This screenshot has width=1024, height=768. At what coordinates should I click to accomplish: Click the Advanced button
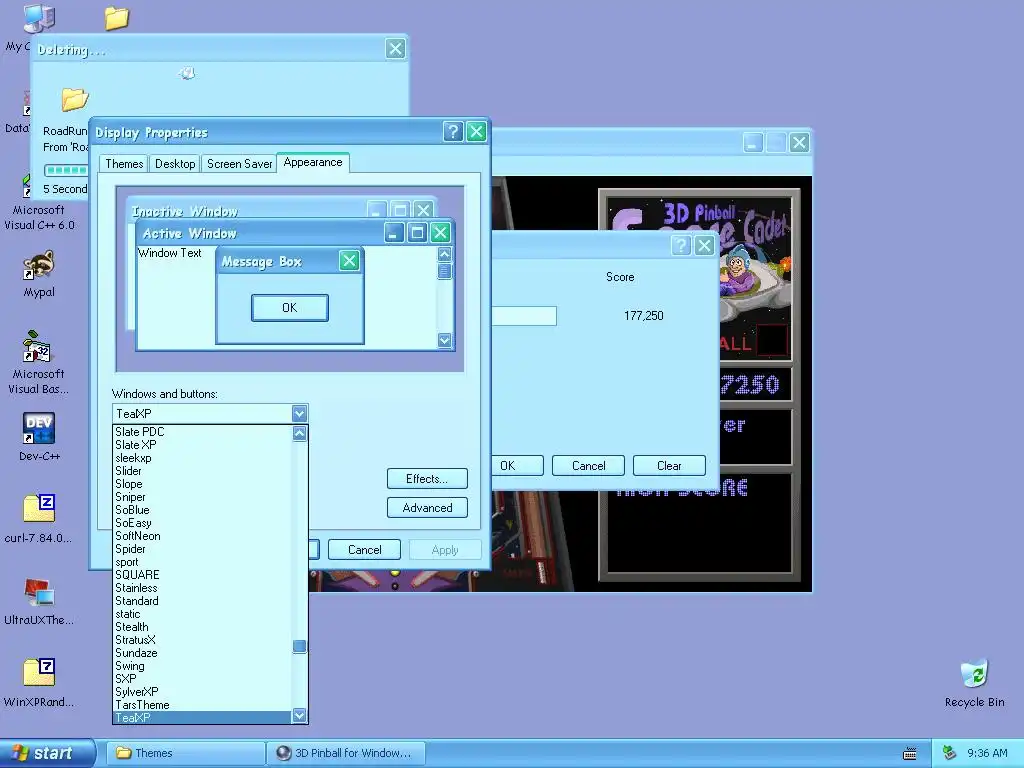[x=427, y=508]
